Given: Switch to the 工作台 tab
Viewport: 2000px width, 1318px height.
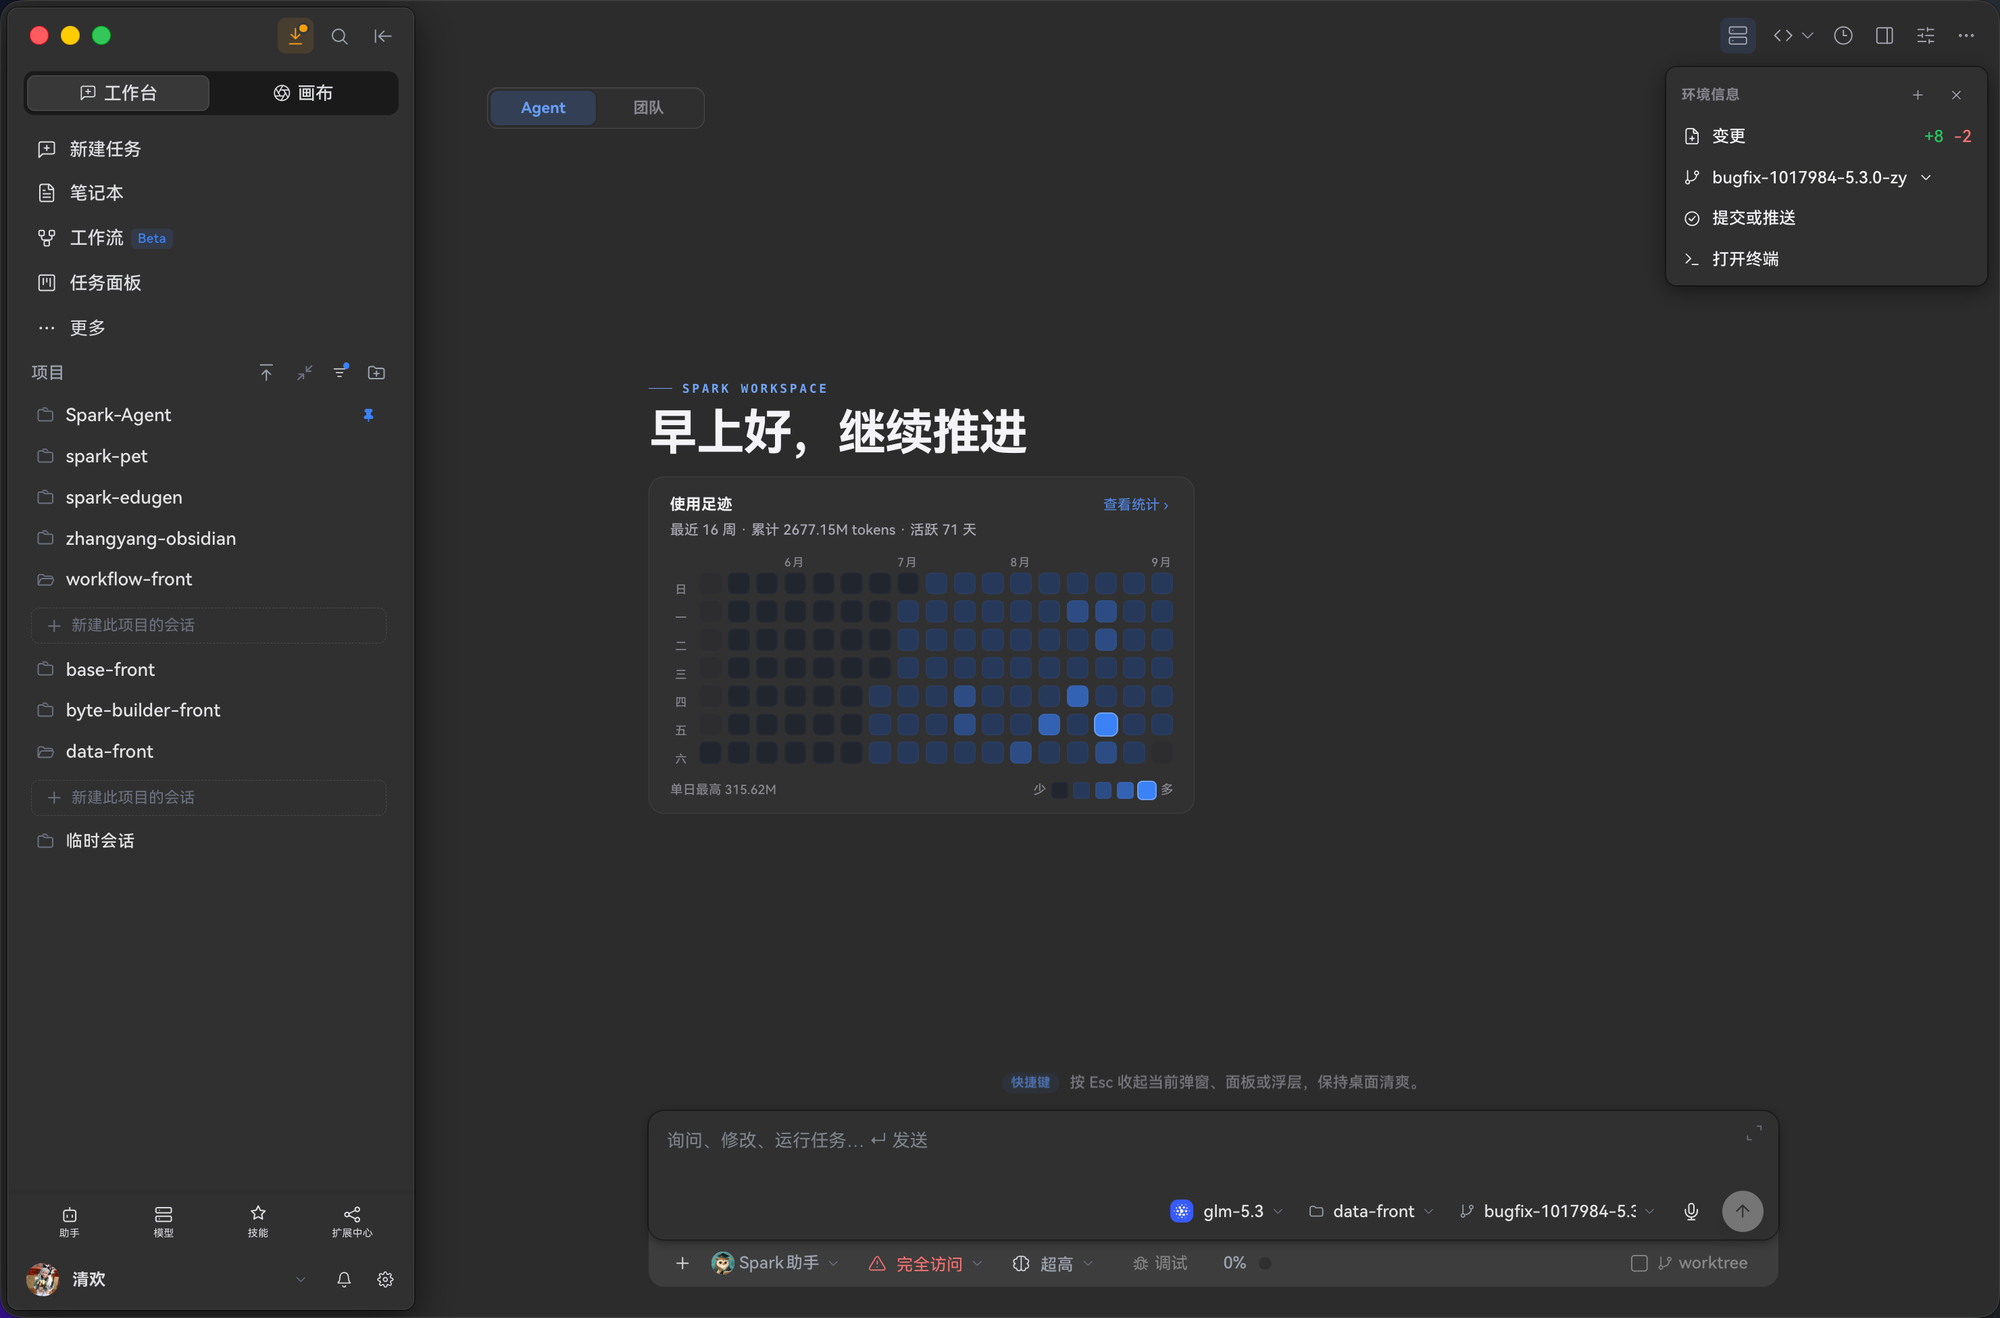Looking at the screenshot, I should (118, 93).
